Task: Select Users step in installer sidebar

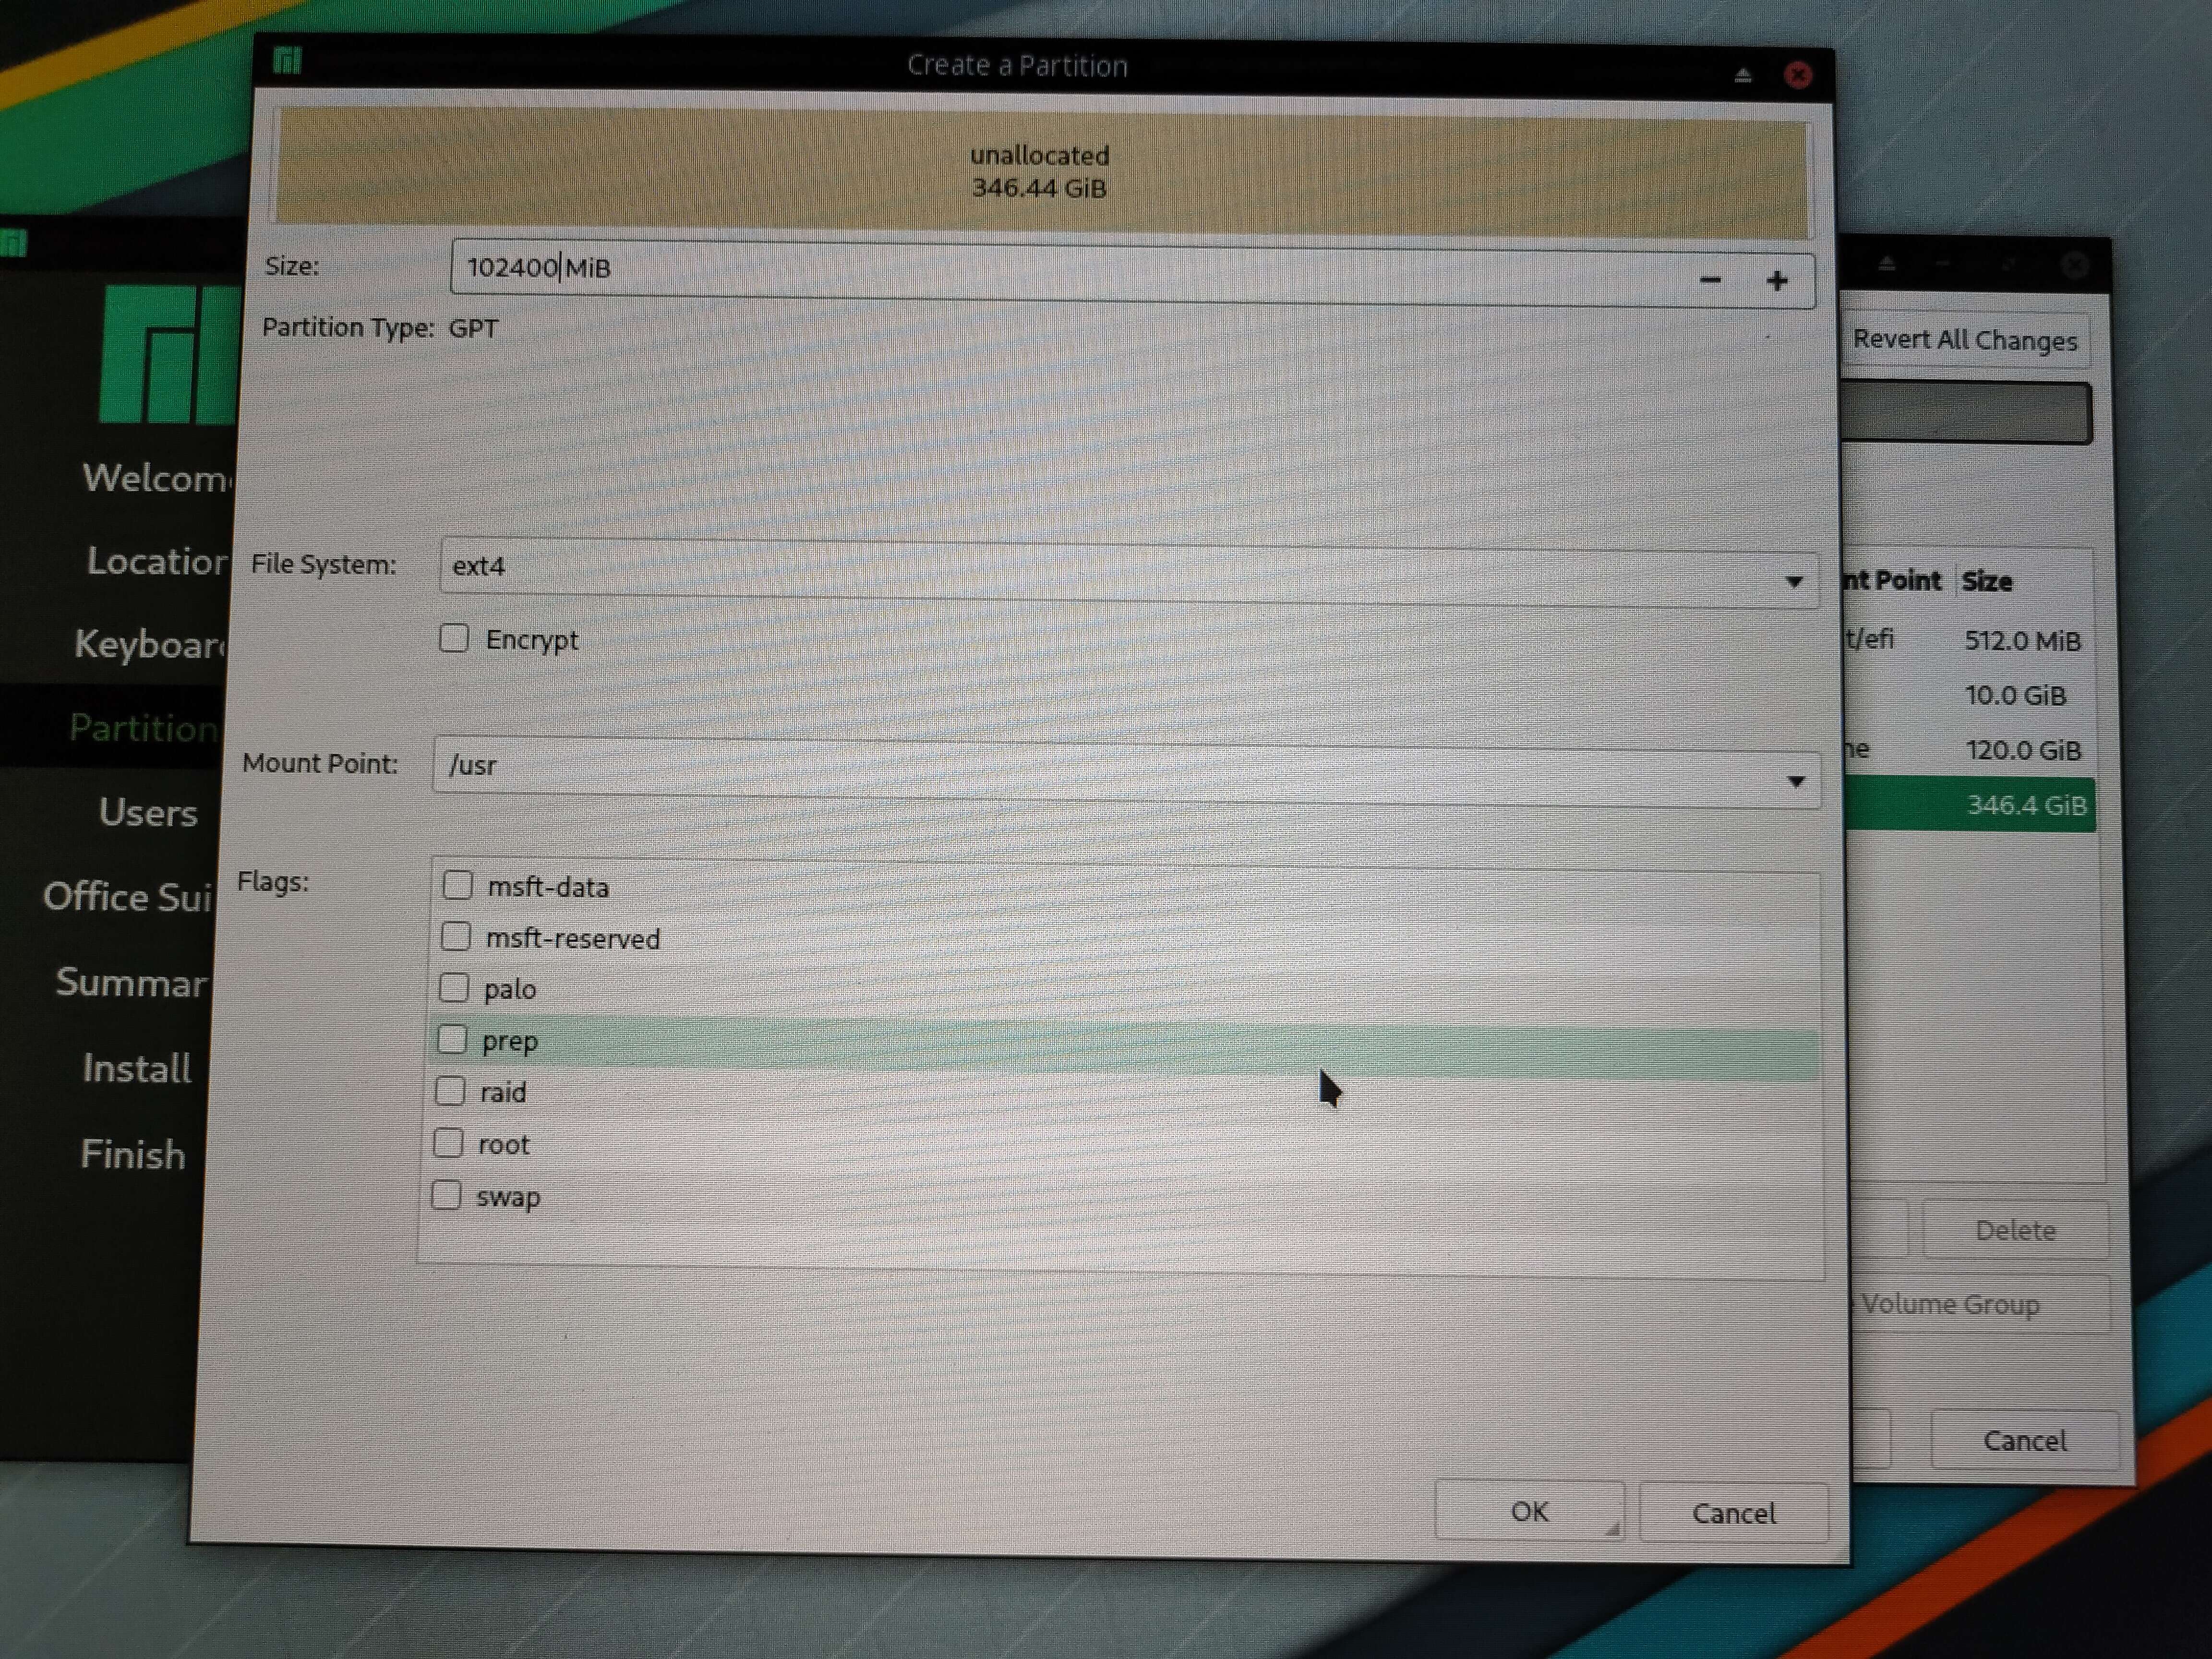Action: 148,812
